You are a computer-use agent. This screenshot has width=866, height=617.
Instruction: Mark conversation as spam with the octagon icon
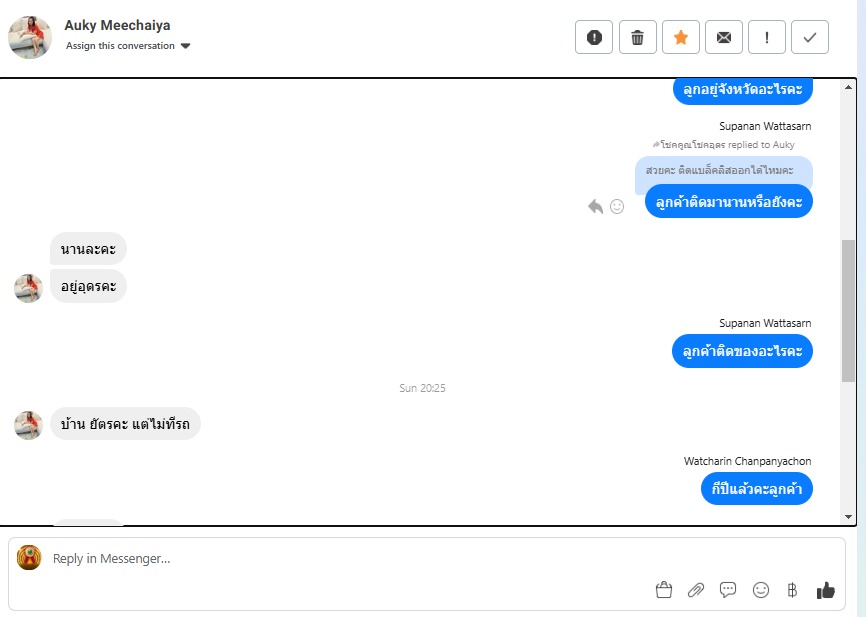click(594, 37)
